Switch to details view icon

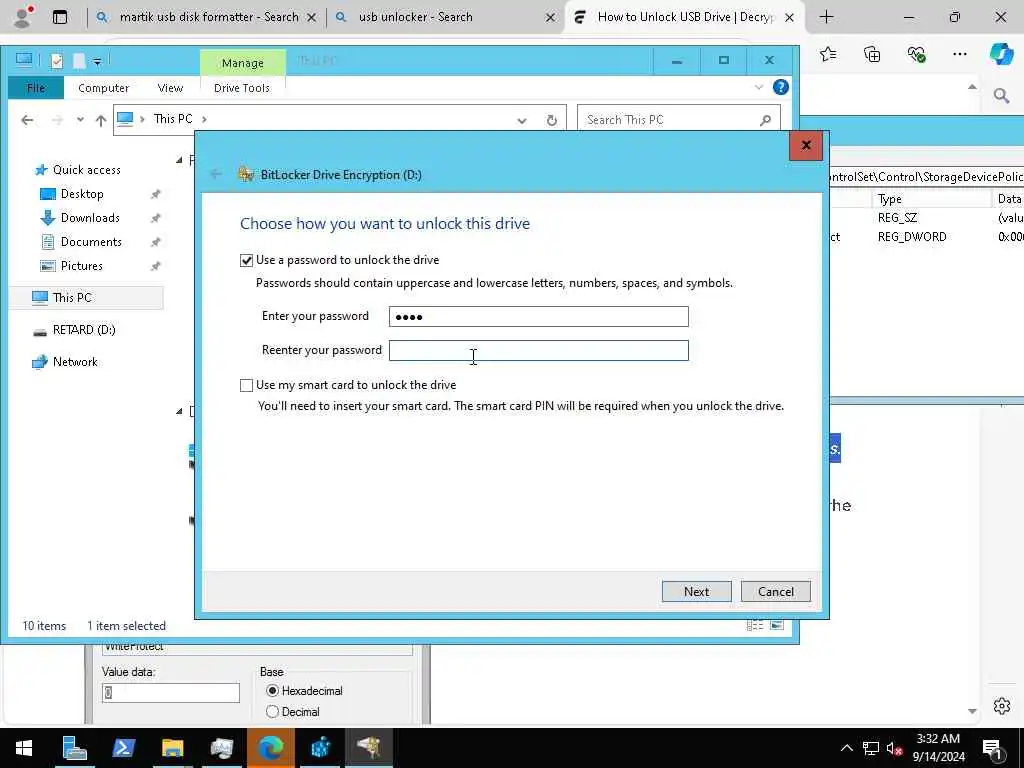(755, 626)
